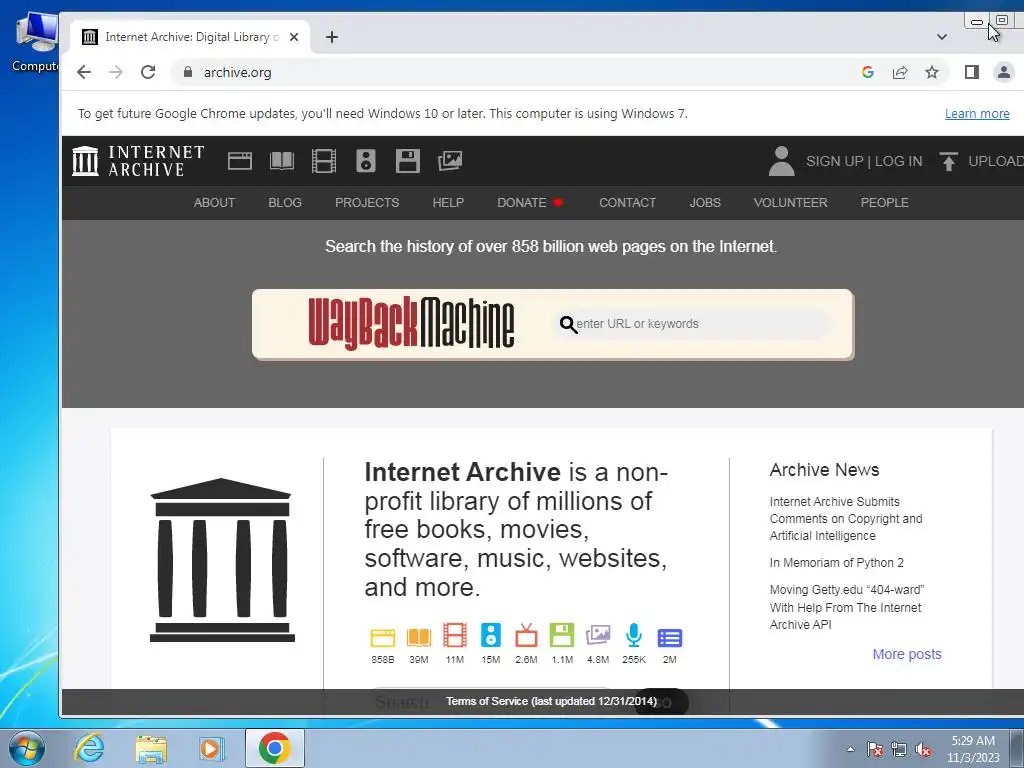Image resolution: width=1024 pixels, height=768 pixels.
Task: Click the network tray icon
Action: 899,750
